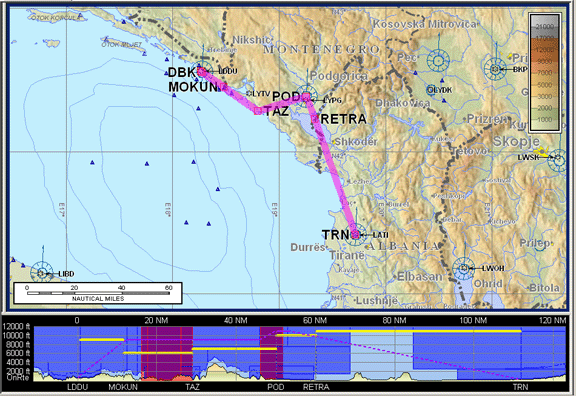Click the MOKUN label under elevation profile

click(123, 387)
